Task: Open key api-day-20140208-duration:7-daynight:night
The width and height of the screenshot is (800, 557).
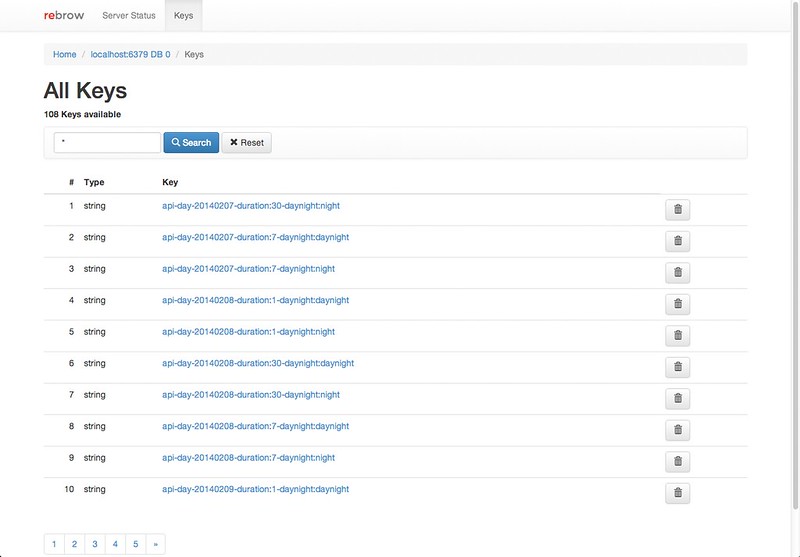Action: click(248, 458)
